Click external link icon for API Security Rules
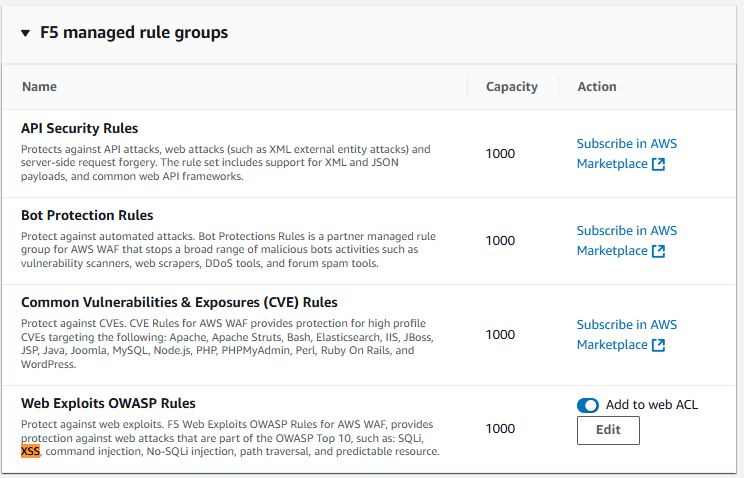The width and height of the screenshot is (744, 478). (x=659, y=164)
